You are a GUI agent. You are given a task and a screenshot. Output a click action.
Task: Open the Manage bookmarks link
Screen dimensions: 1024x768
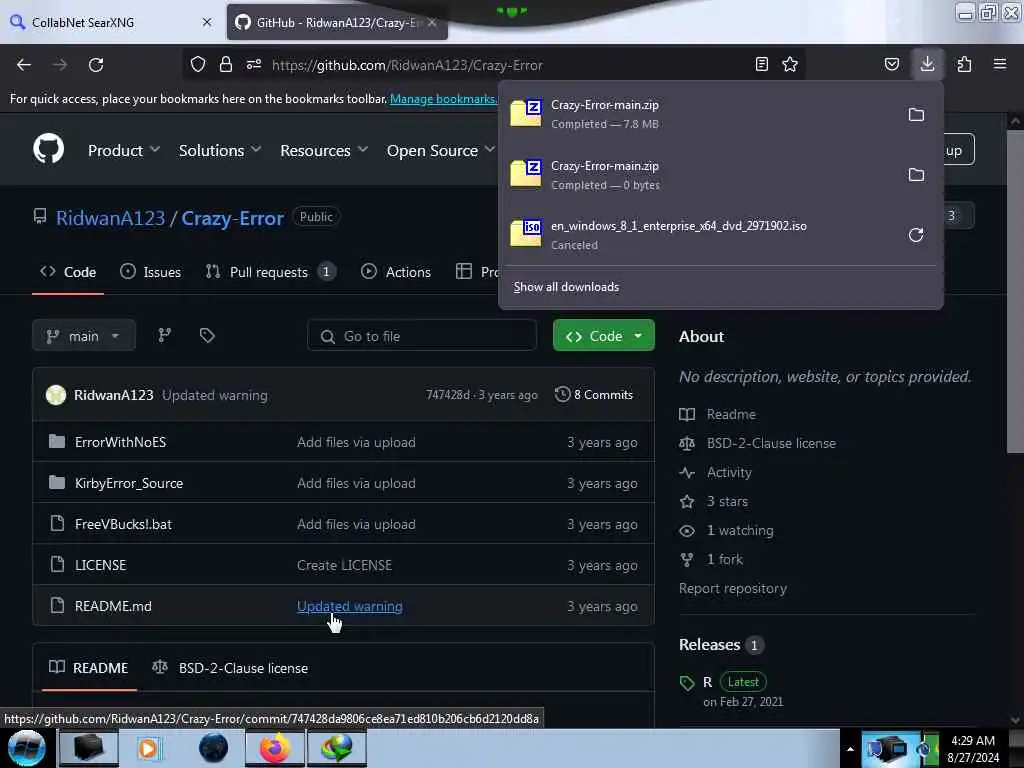pos(443,99)
